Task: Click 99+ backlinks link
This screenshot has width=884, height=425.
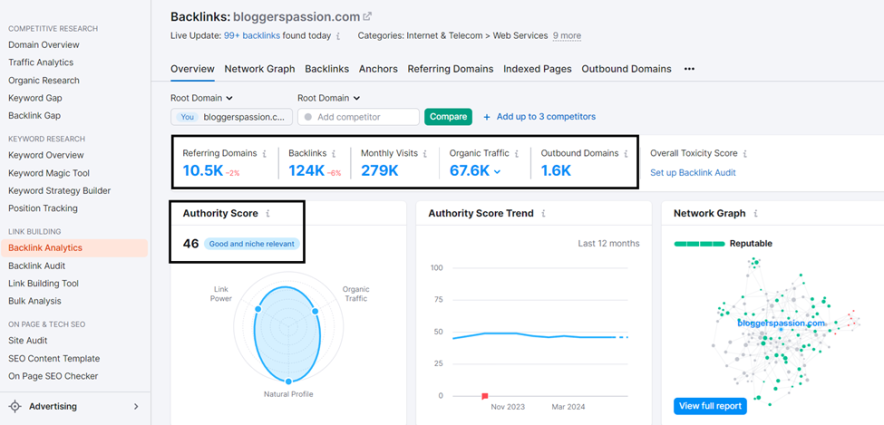Action: [252, 36]
